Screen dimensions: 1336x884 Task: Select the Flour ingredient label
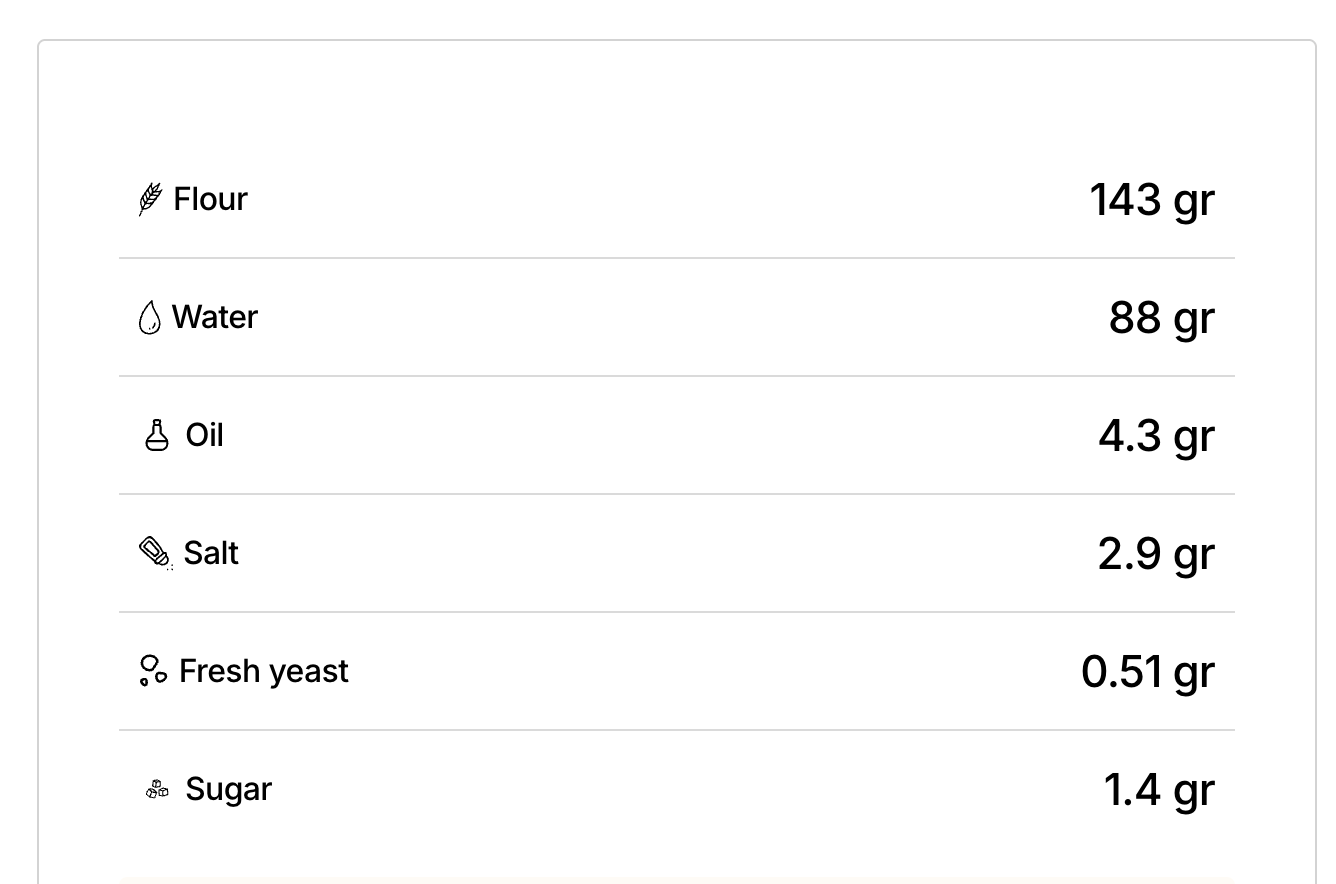click(x=210, y=199)
